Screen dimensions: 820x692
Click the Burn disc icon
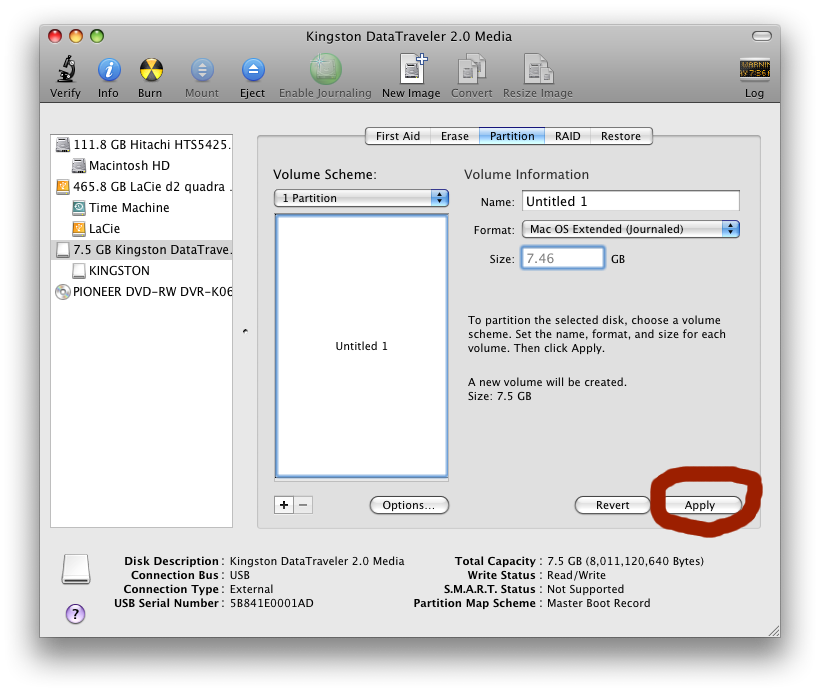pos(151,70)
